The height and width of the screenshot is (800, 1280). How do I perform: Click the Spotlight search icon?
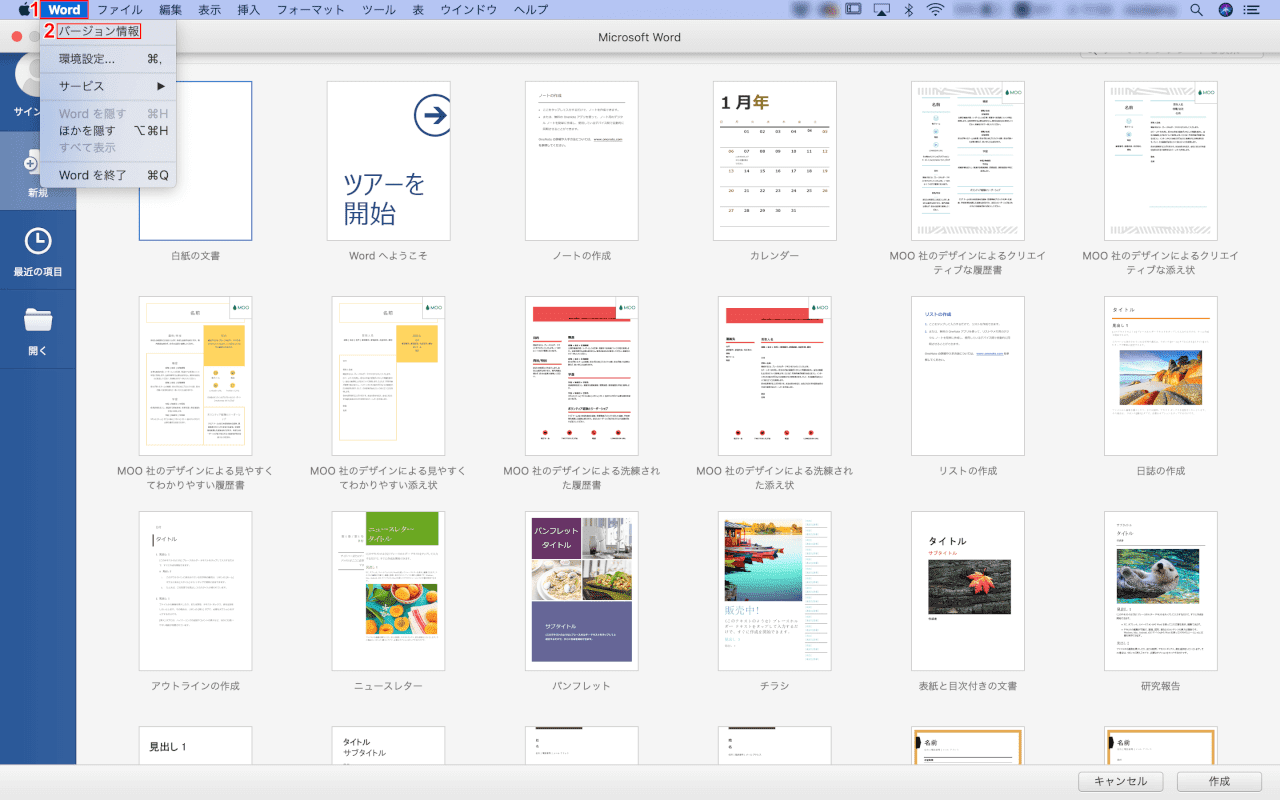click(1197, 9)
